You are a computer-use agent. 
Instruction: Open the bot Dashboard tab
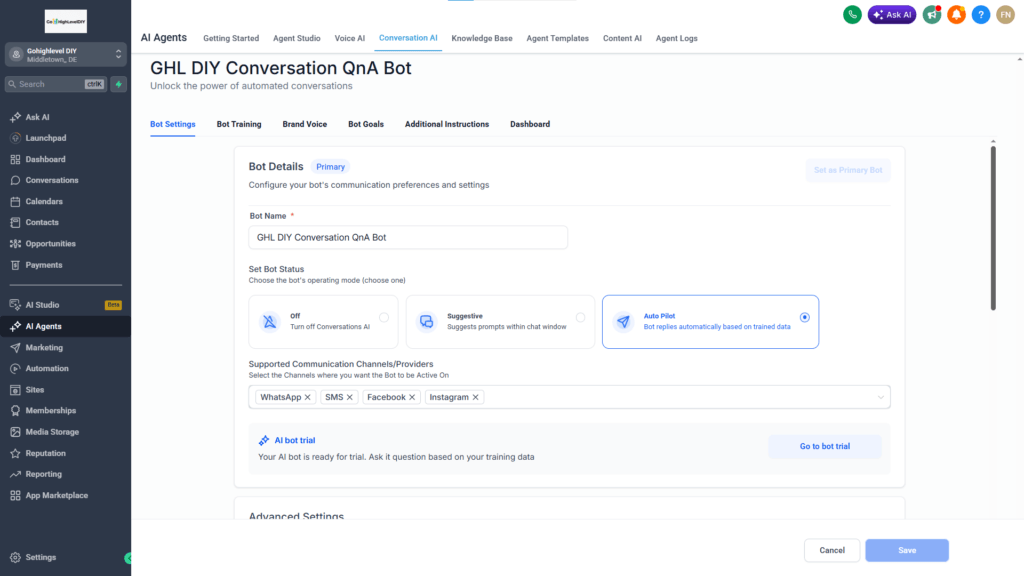(x=530, y=124)
